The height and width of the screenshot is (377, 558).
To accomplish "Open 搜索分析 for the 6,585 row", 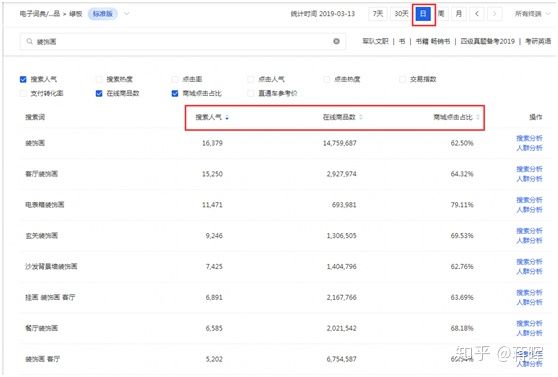I will point(529,323).
